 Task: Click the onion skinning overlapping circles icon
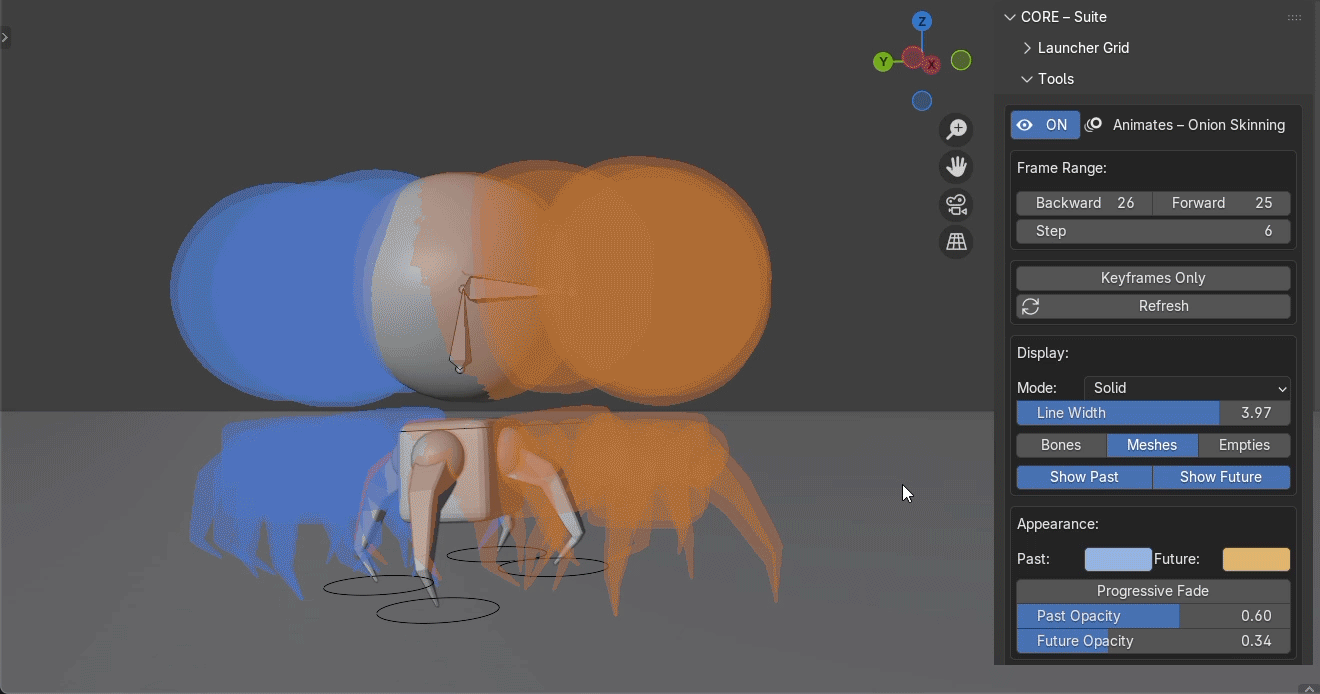pos(1094,125)
